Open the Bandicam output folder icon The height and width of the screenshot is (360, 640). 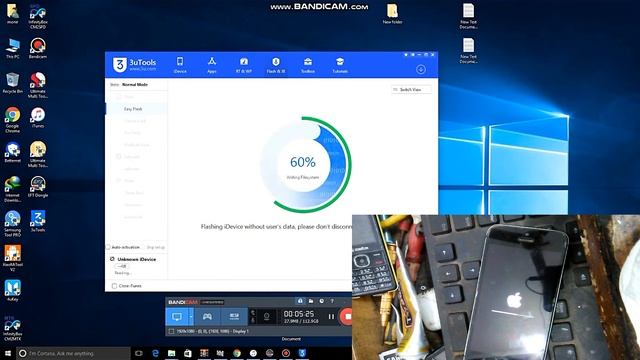pos(311,301)
